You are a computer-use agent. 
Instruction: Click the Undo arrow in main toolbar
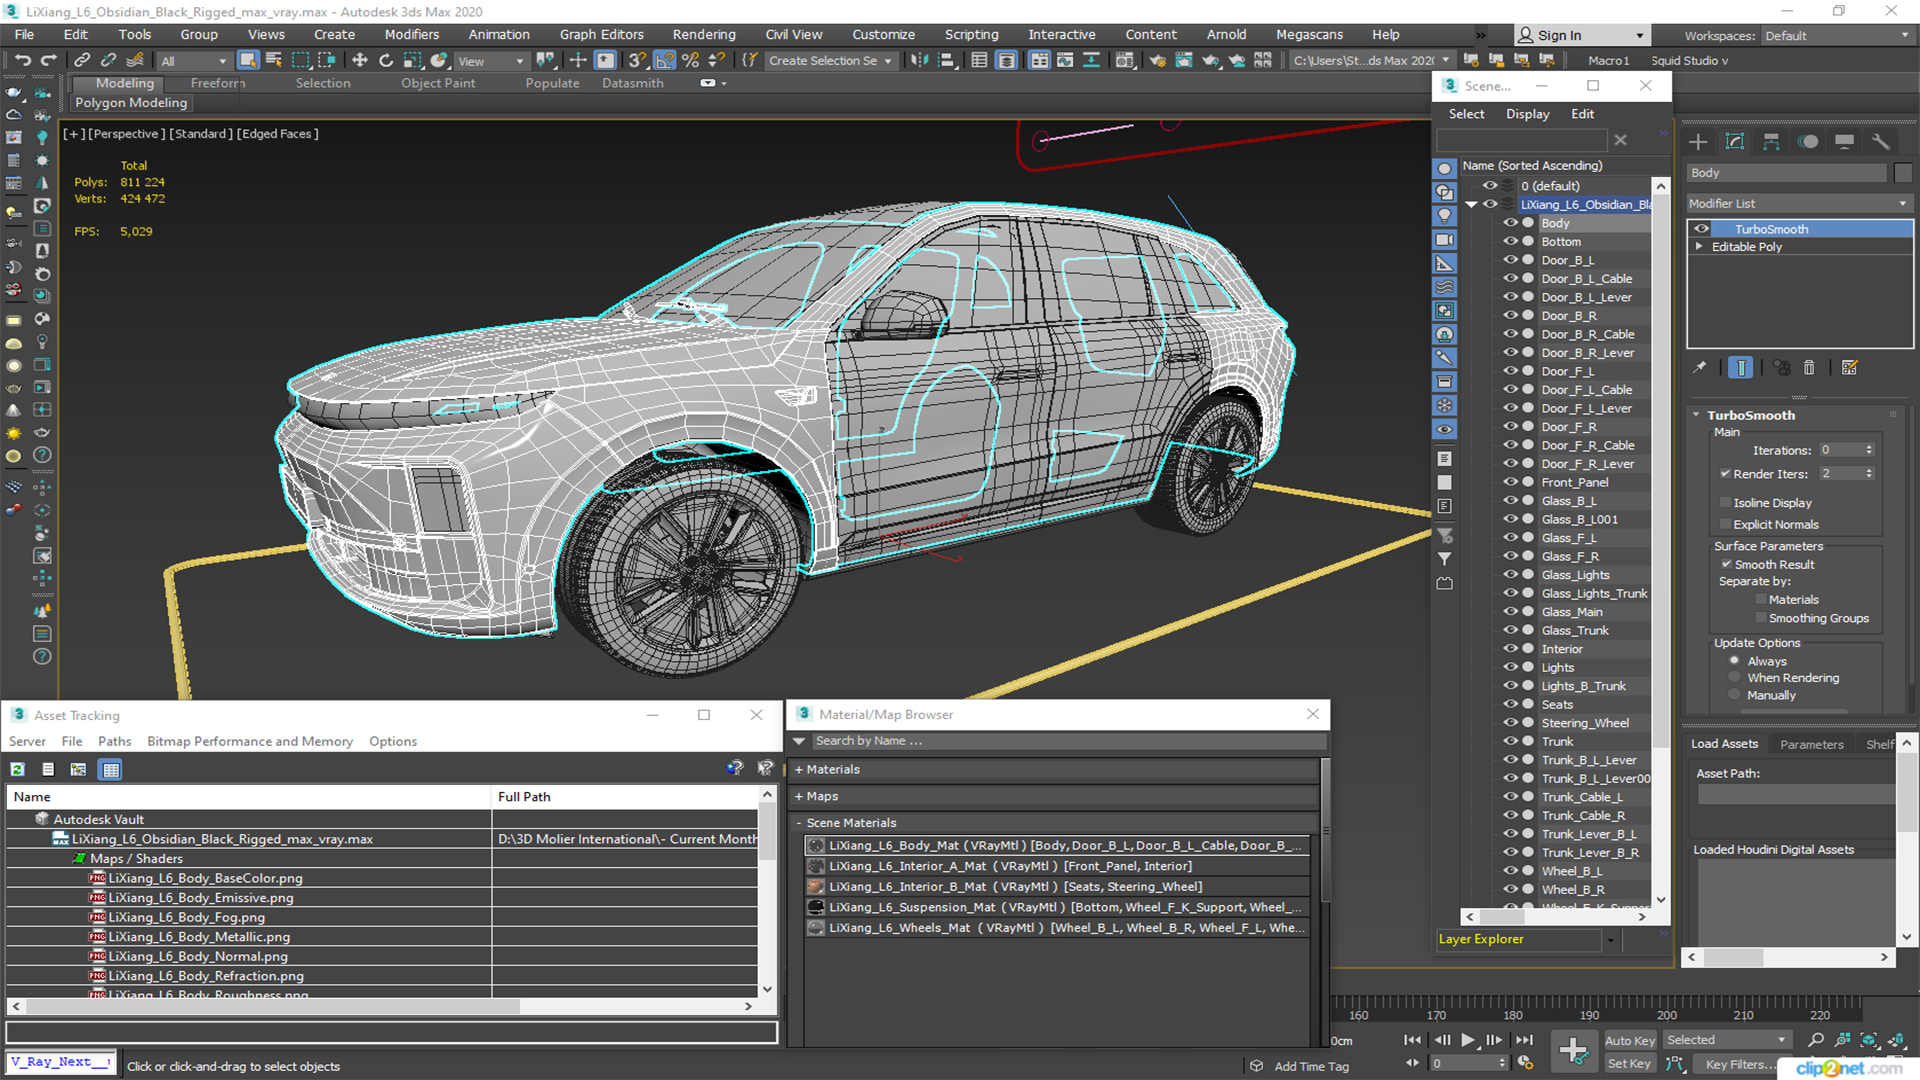point(22,61)
